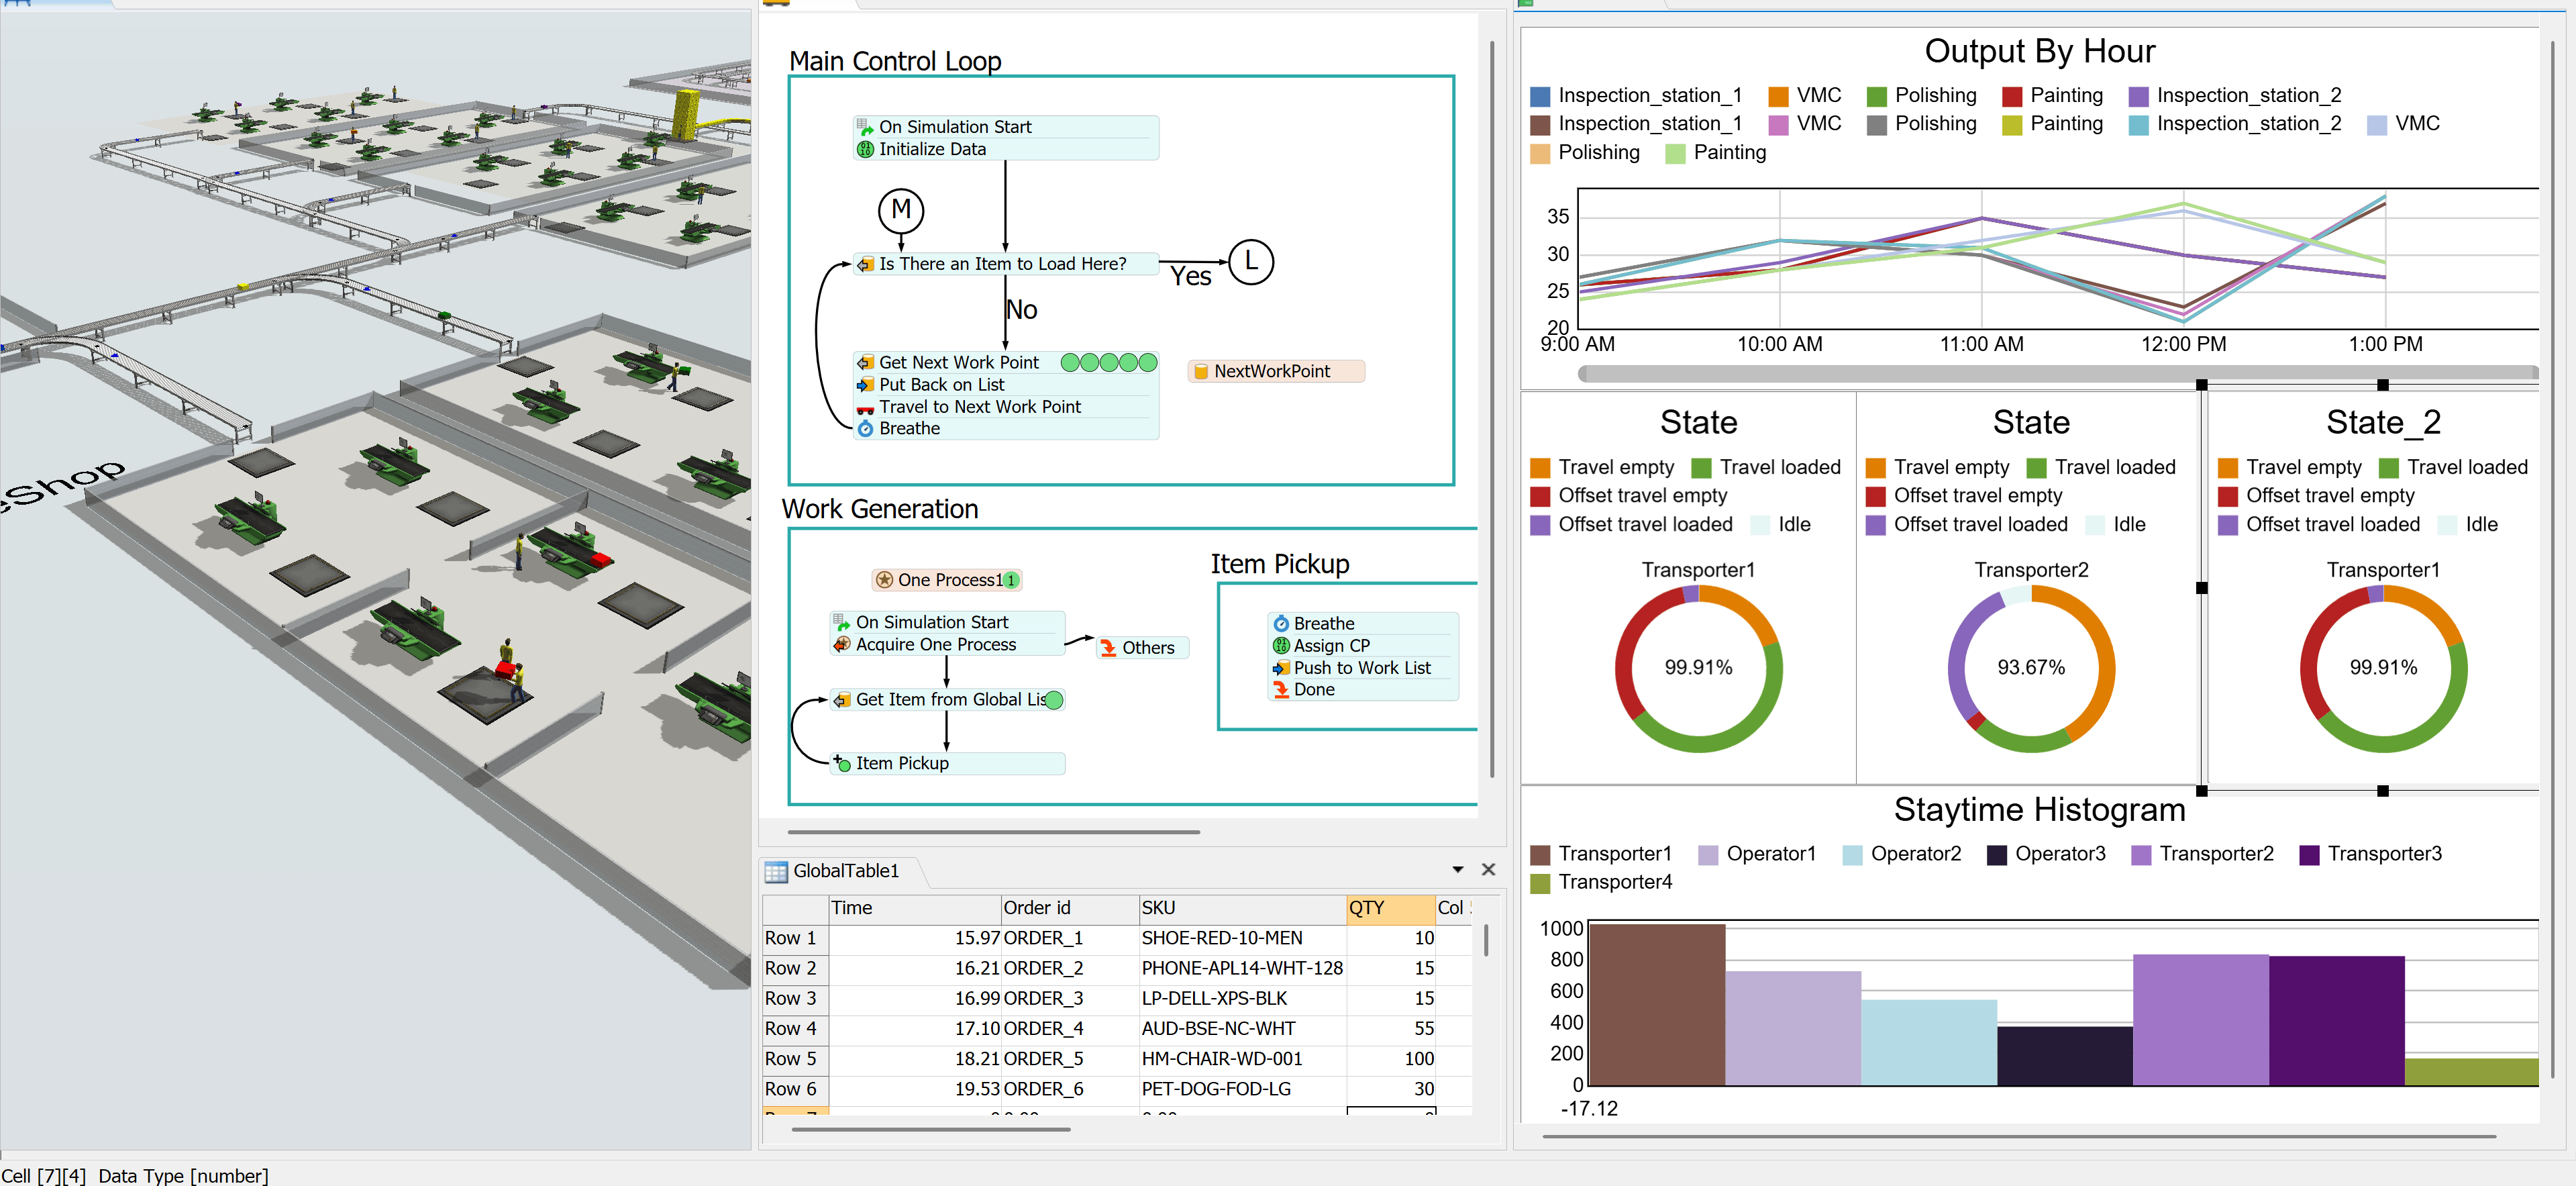The image size is (2576, 1186).
Task: Select the NextWorkPoint list icon
Action: tap(1201, 371)
